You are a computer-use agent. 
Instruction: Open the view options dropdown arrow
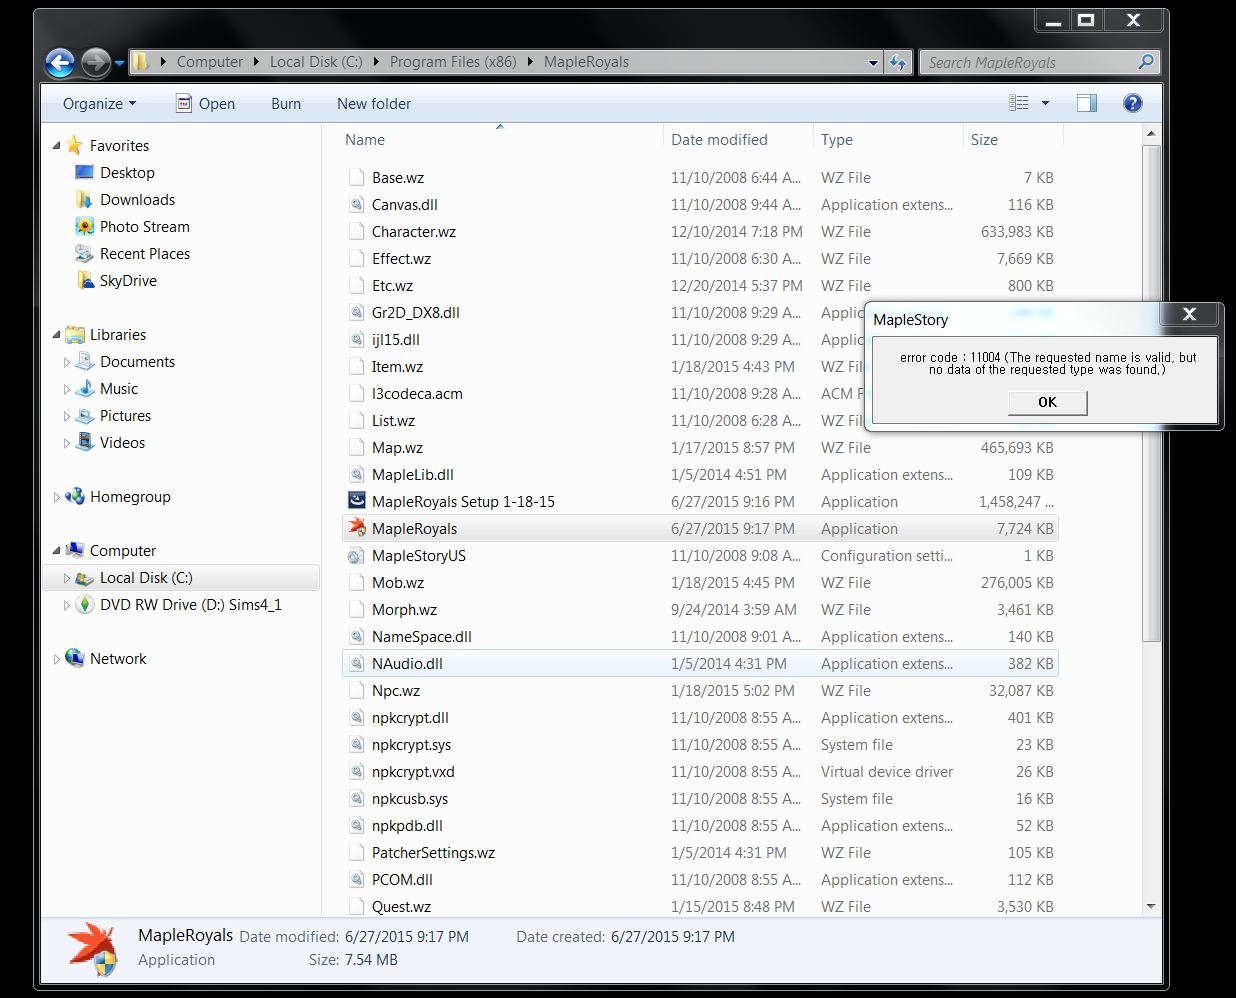click(x=1045, y=103)
